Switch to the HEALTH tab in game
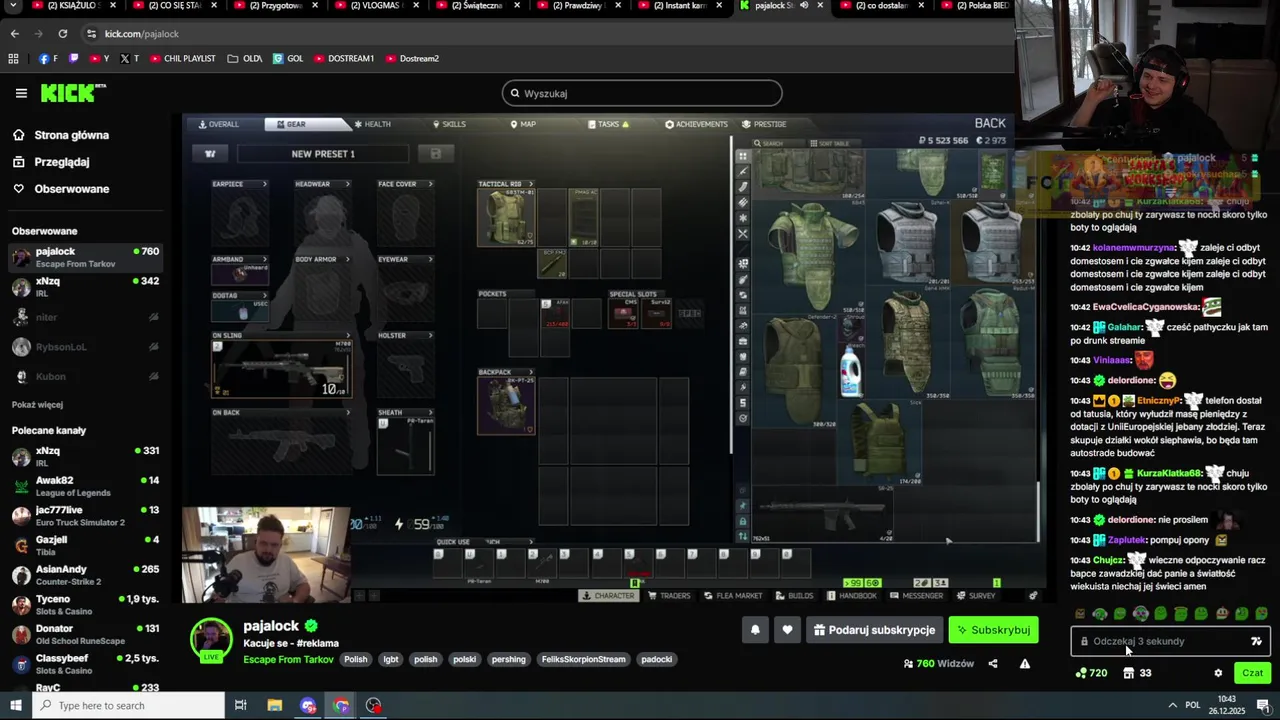This screenshot has height=720, width=1280. 373,125
